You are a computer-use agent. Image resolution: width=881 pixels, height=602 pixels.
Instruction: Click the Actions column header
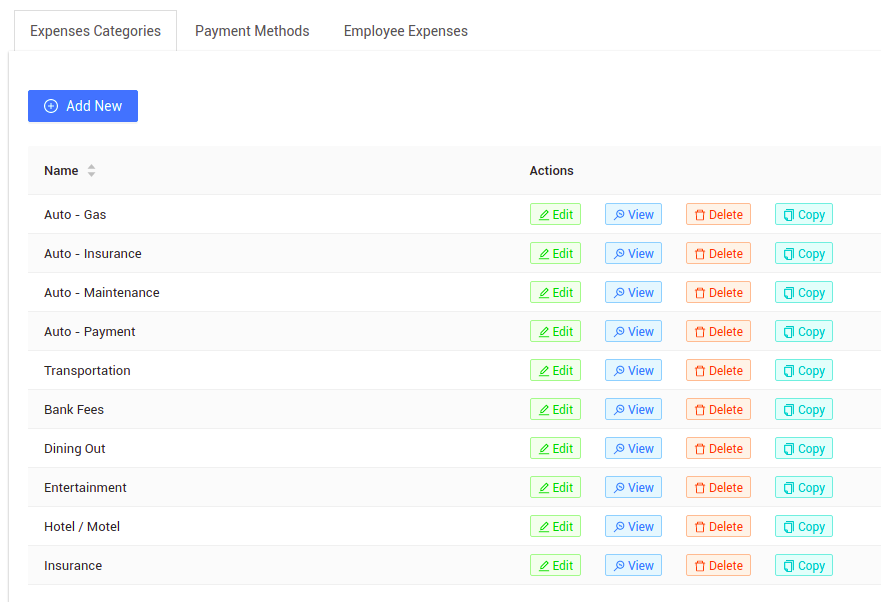(551, 171)
